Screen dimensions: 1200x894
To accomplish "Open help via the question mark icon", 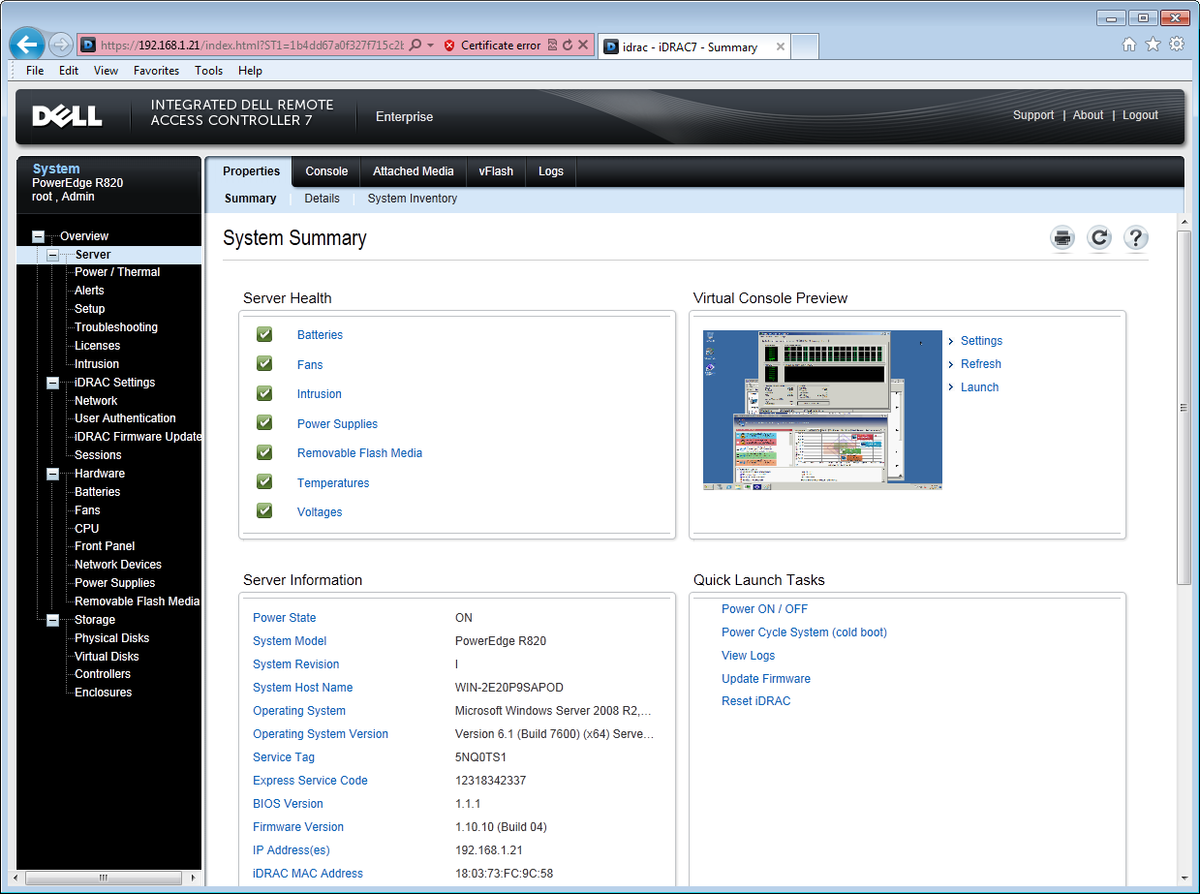I will coord(1135,238).
